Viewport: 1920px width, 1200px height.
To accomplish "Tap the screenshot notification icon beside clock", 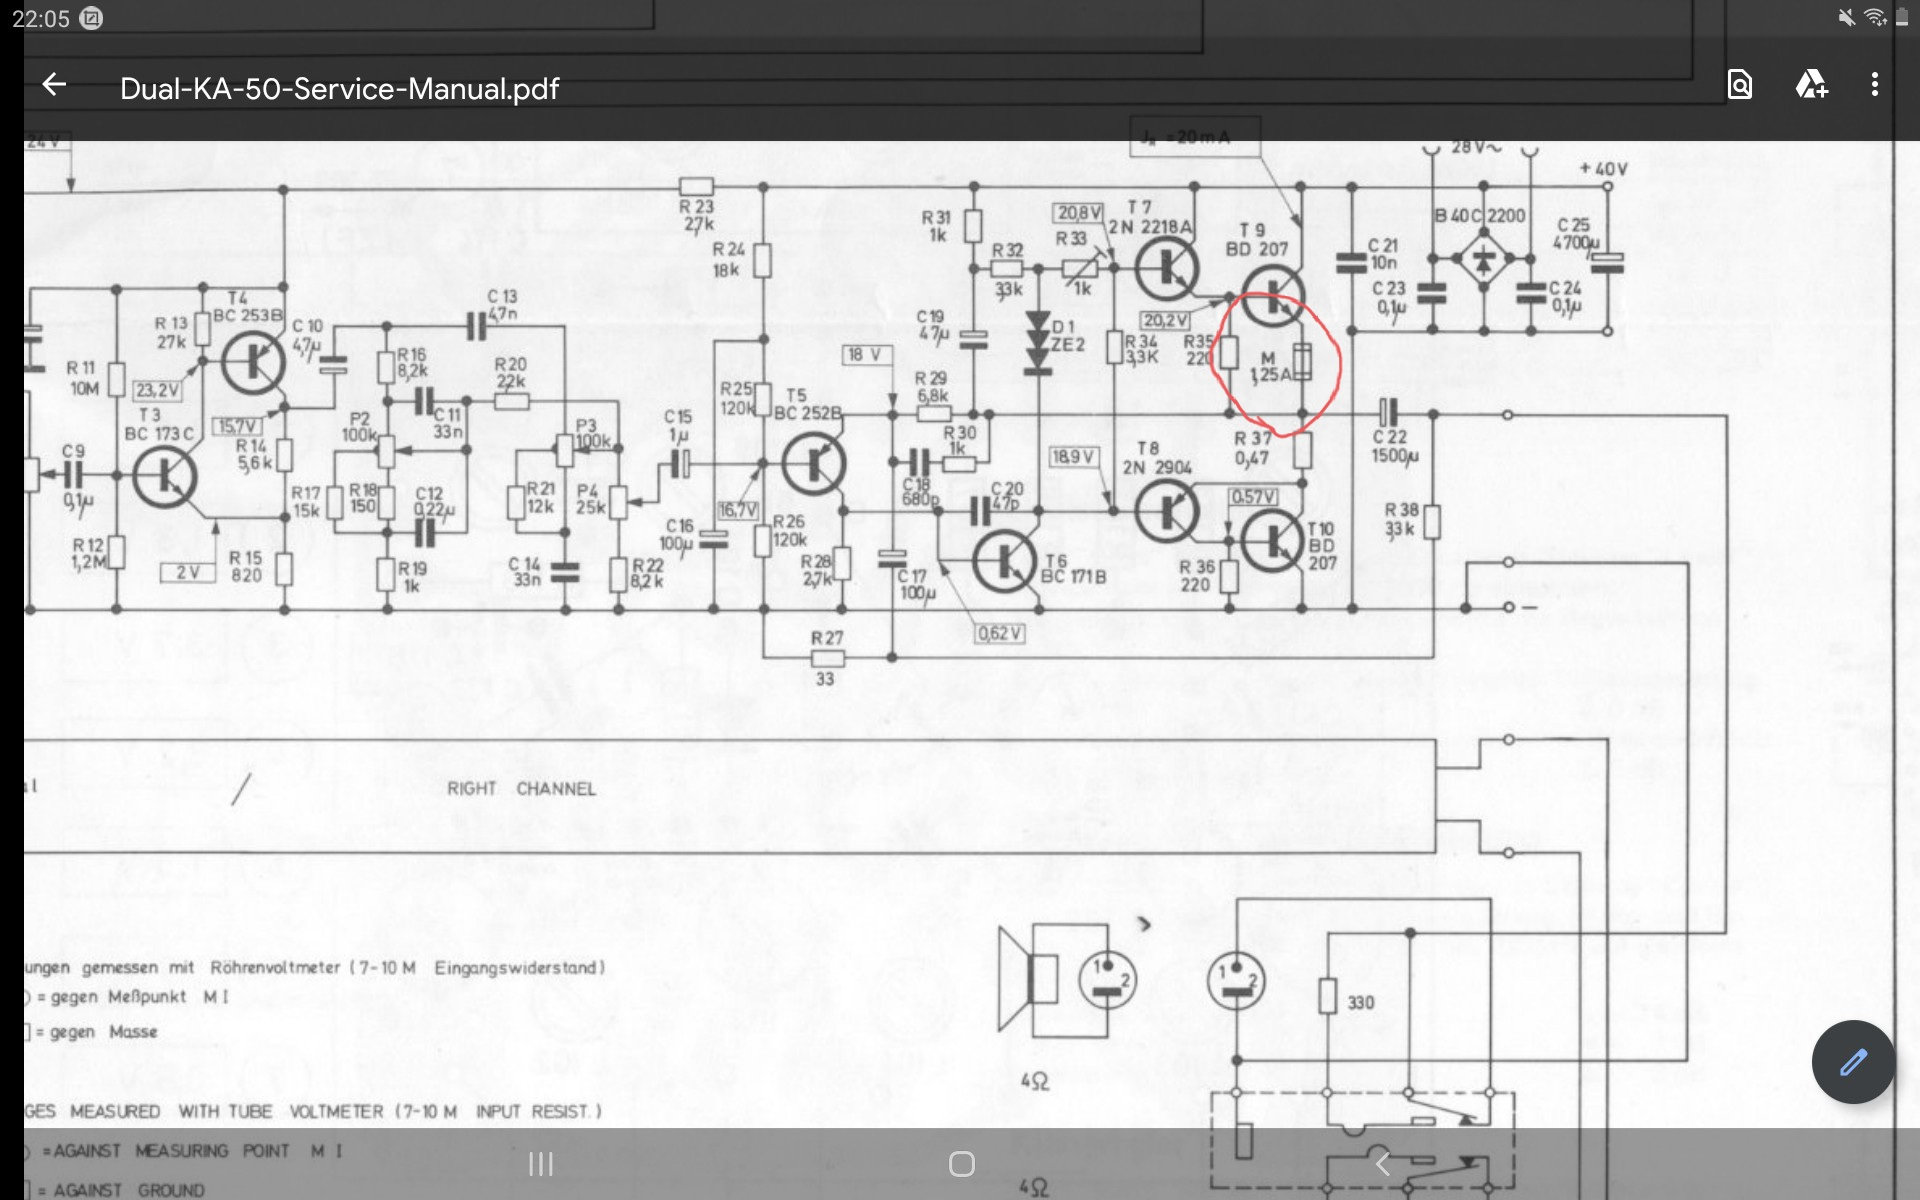I will [91, 18].
